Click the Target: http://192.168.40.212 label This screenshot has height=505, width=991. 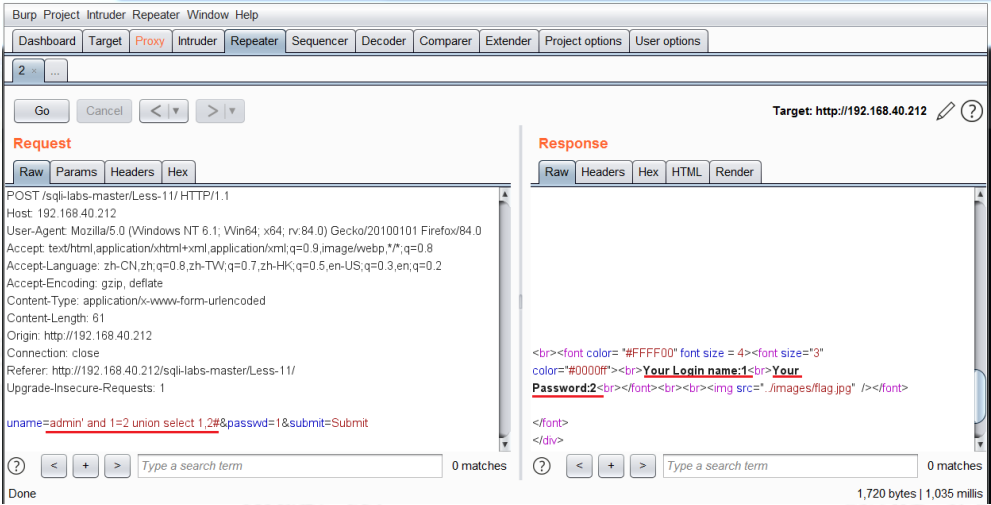(849, 111)
